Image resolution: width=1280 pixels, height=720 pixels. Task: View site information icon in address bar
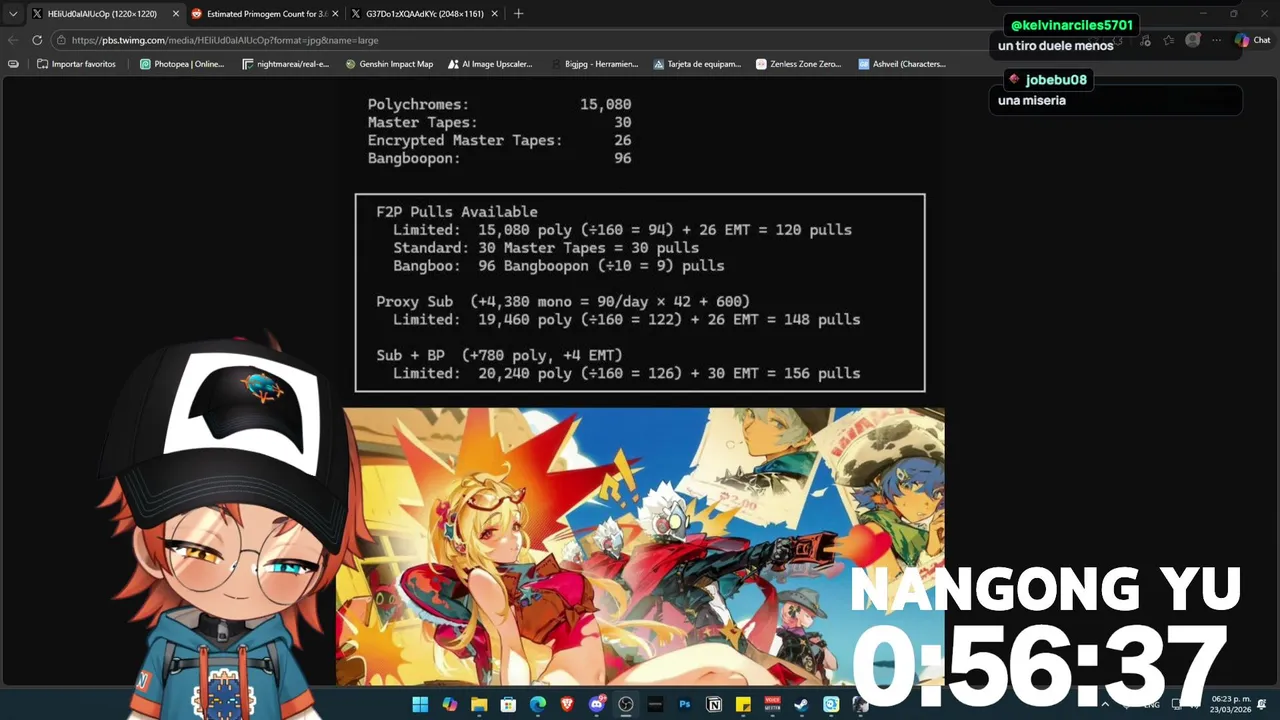[x=61, y=40]
